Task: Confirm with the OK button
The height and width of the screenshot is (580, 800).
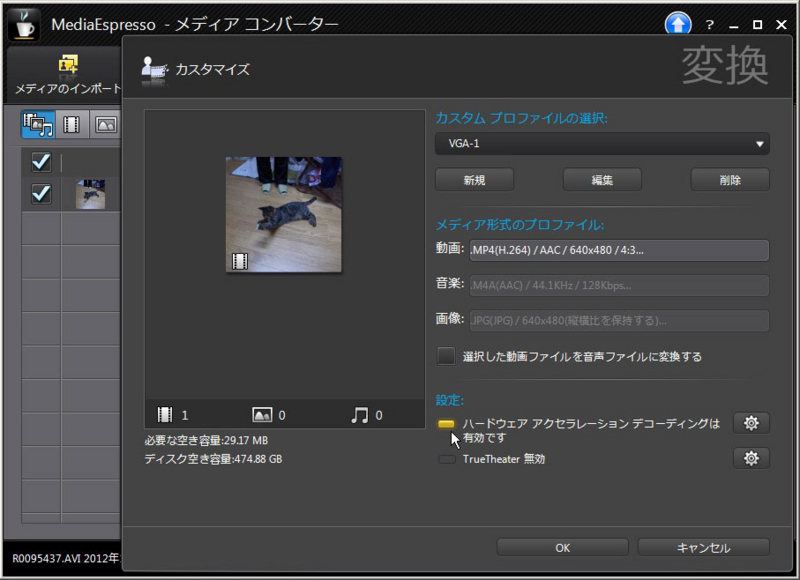Action: (562, 548)
